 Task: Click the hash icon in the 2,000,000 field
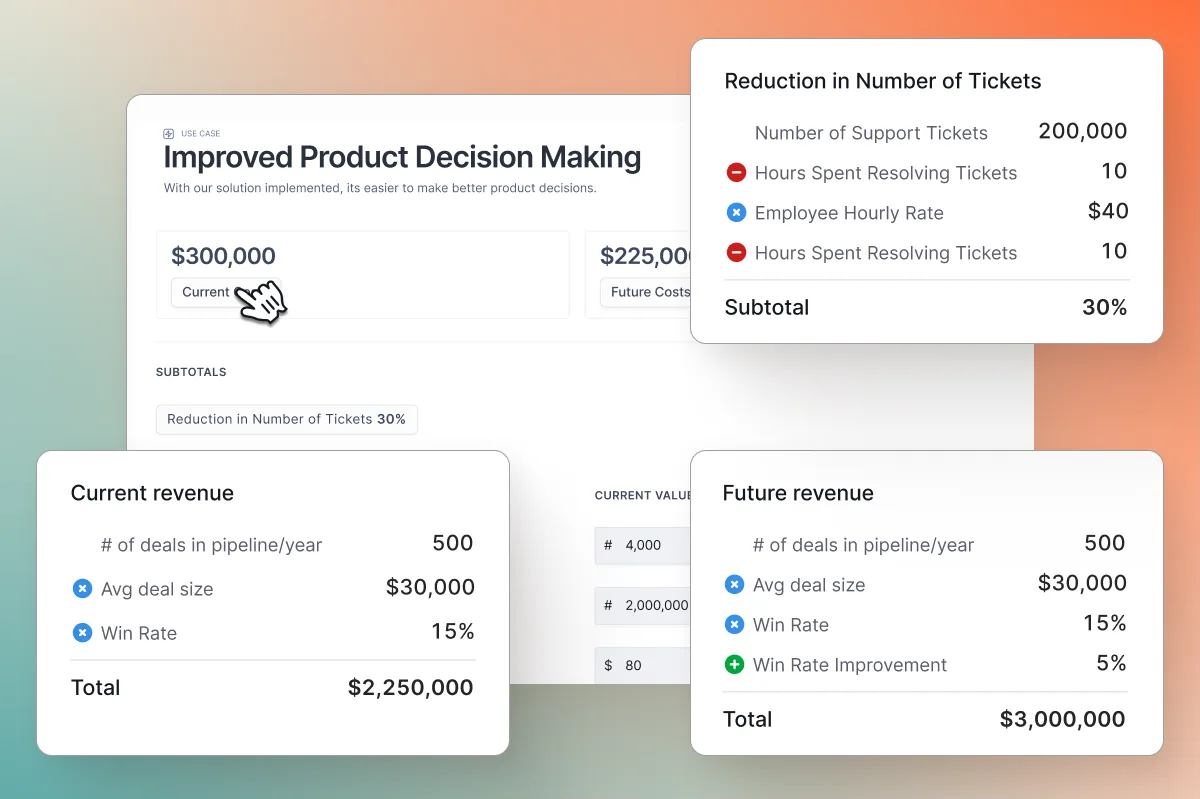608,605
